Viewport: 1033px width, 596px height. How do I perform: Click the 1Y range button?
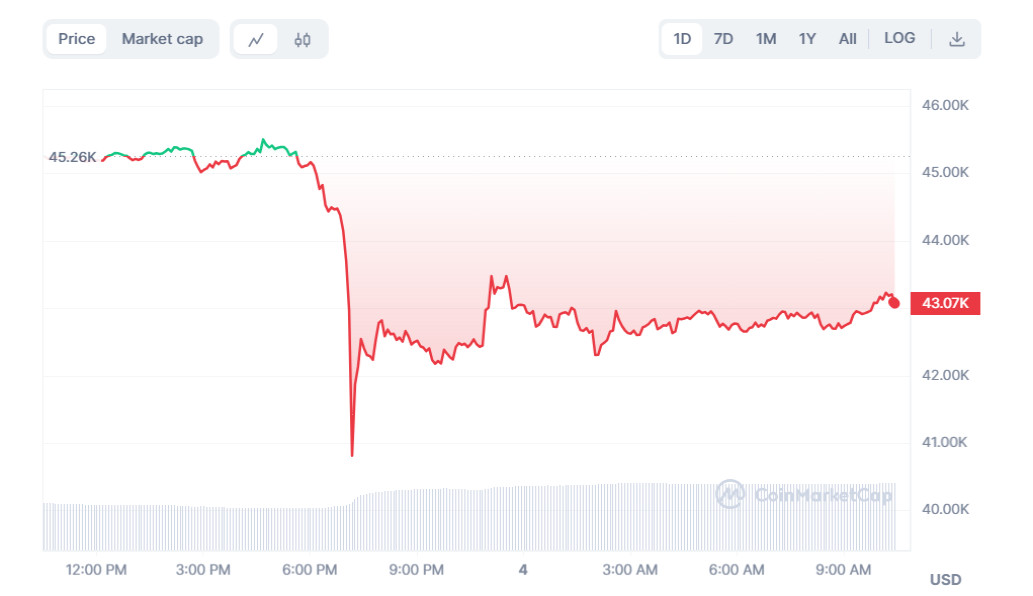click(x=807, y=38)
